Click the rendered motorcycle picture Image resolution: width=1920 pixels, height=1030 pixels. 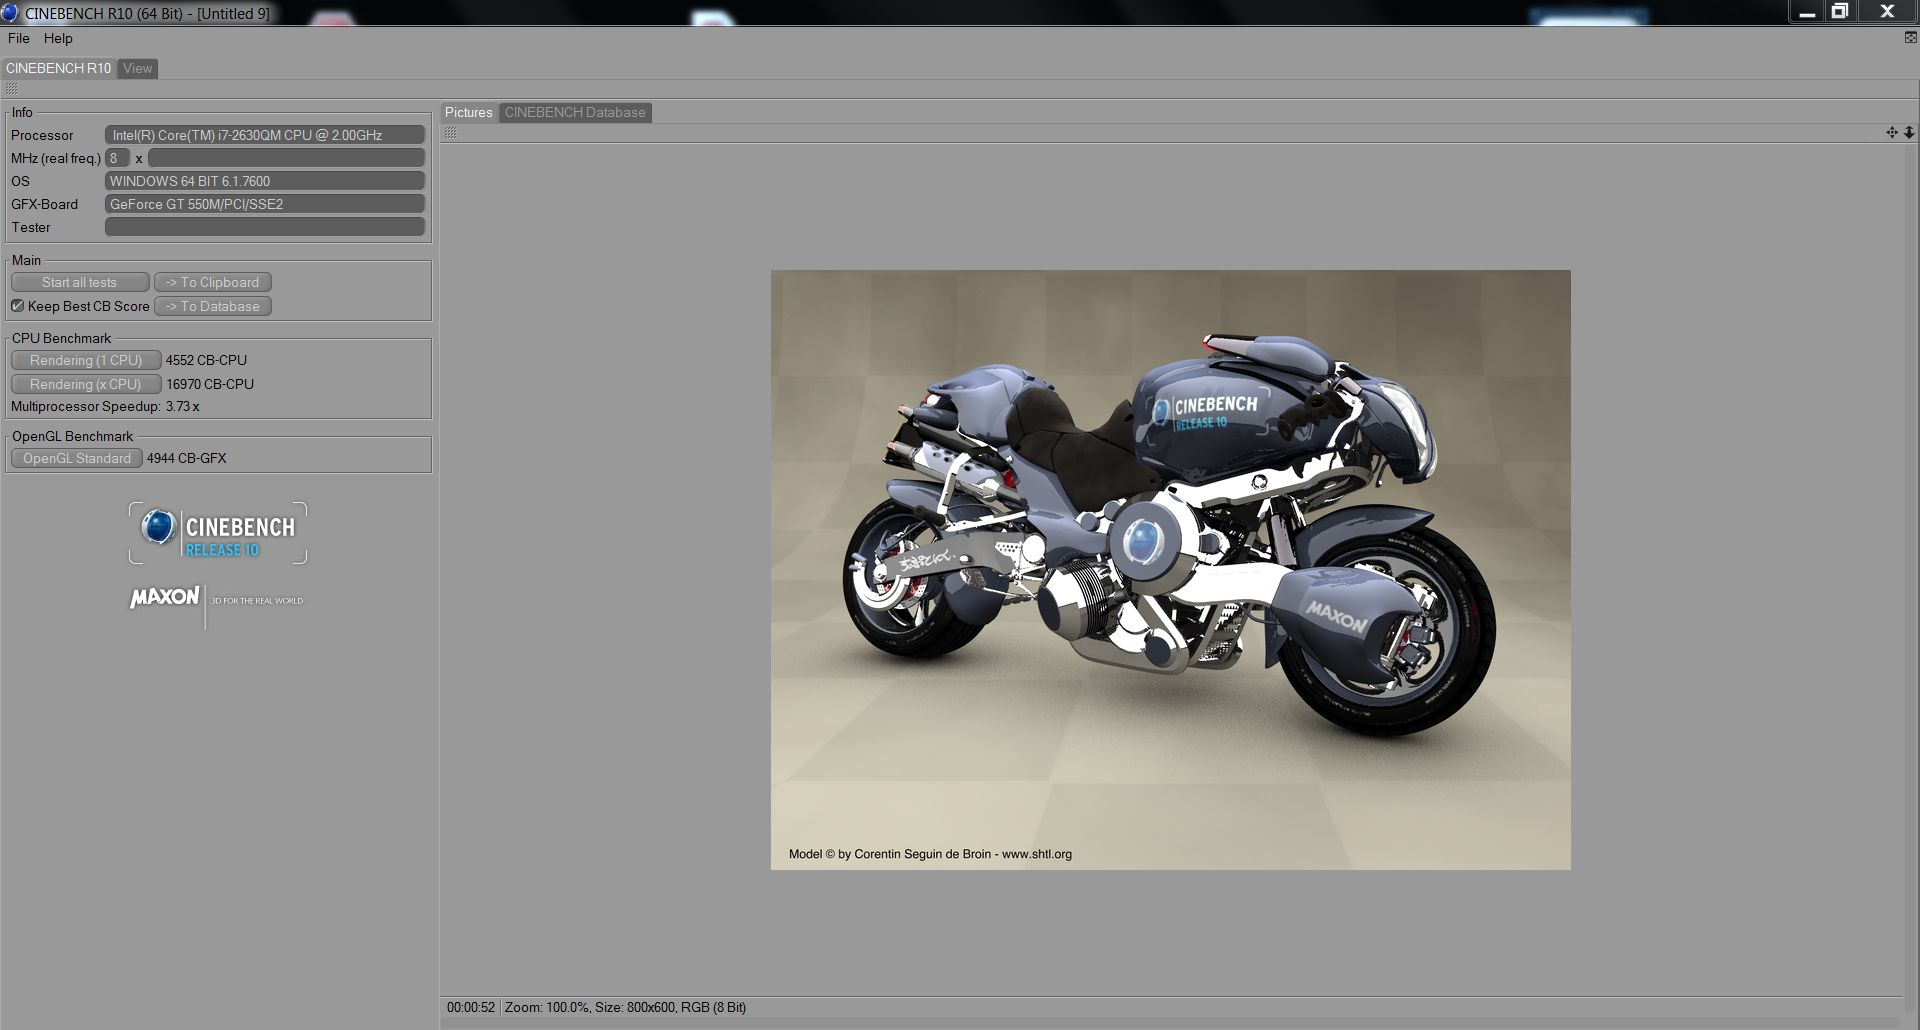click(x=1170, y=569)
